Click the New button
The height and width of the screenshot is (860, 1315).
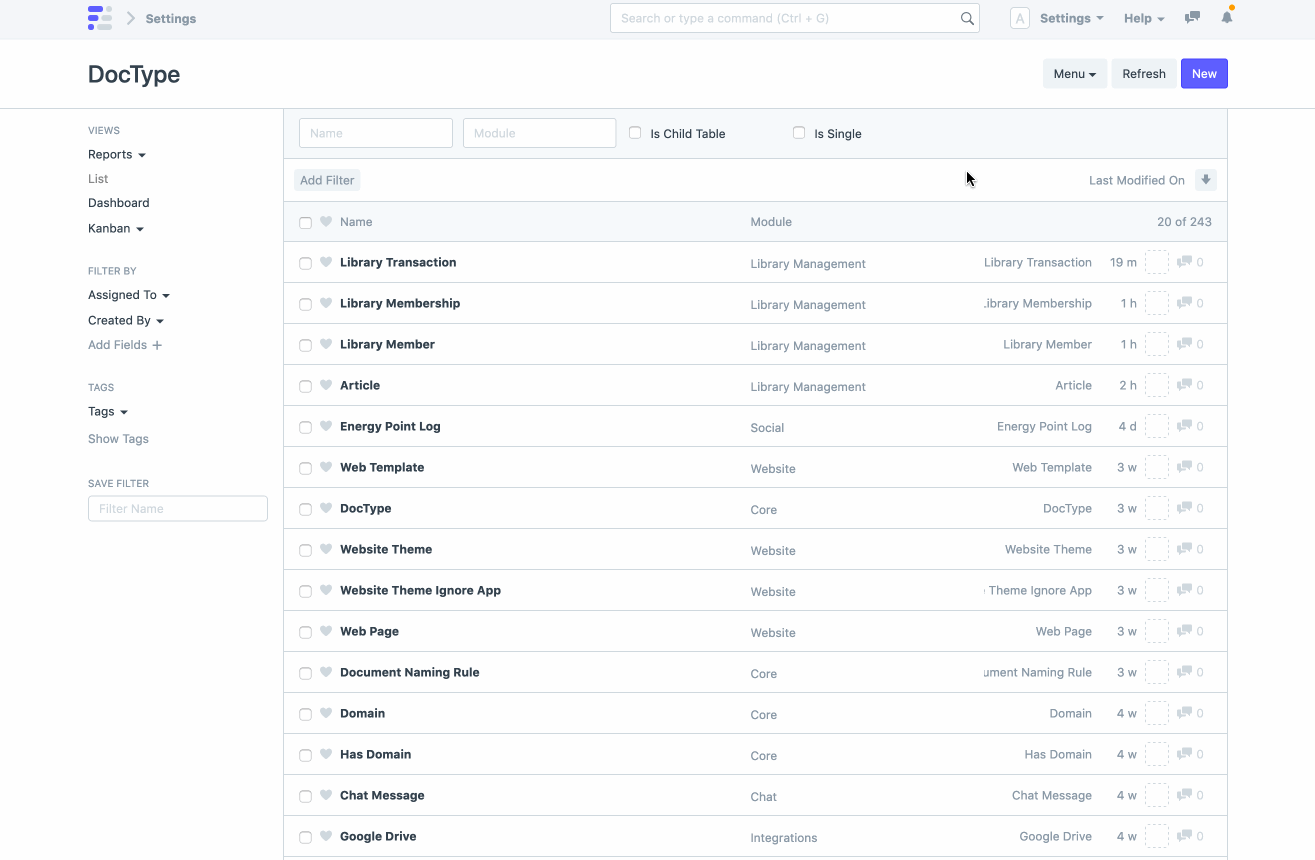1203,73
